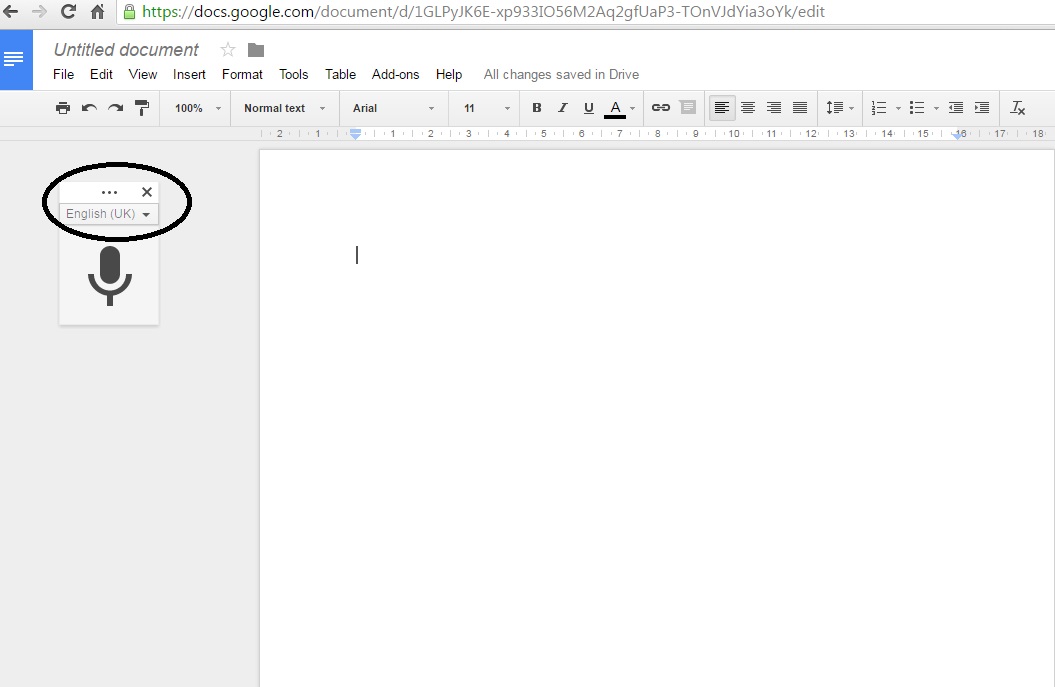Click the All changes saved in Drive status
The image size is (1055, 687).
[561, 74]
